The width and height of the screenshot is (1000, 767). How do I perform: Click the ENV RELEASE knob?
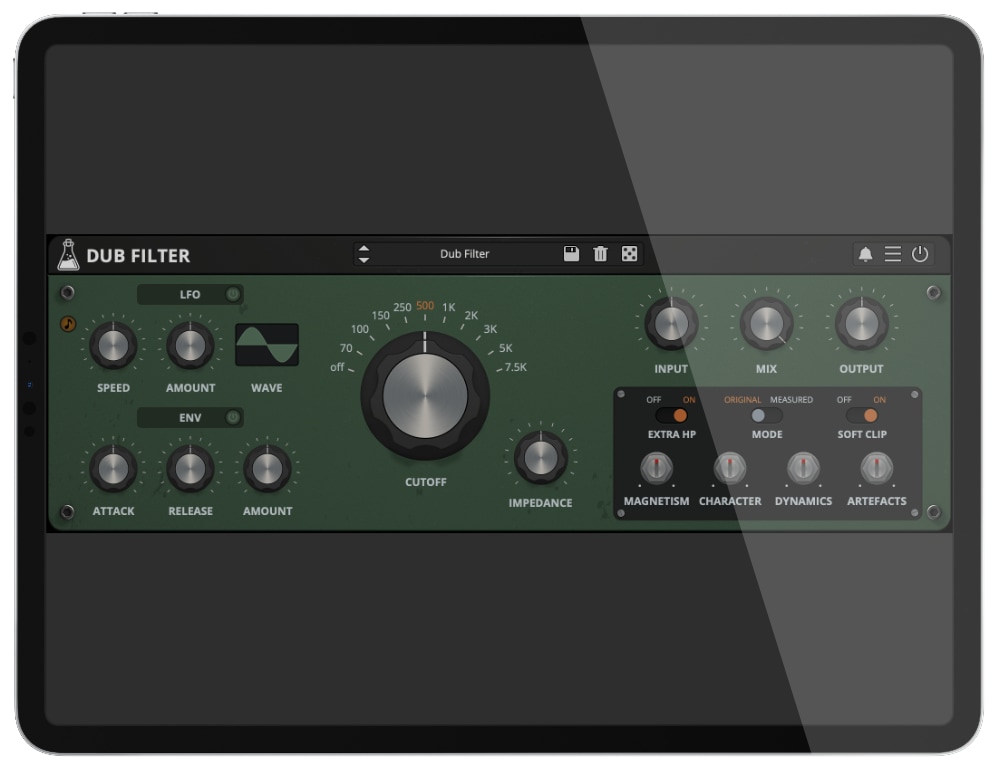pos(190,469)
